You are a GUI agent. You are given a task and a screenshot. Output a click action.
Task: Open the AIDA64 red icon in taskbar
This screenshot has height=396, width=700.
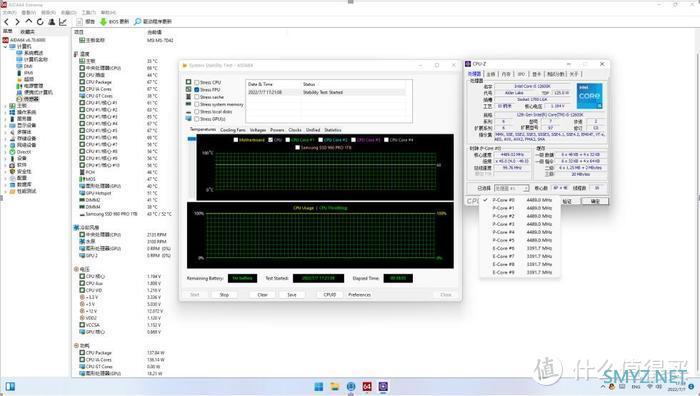(x=367, y=387)
